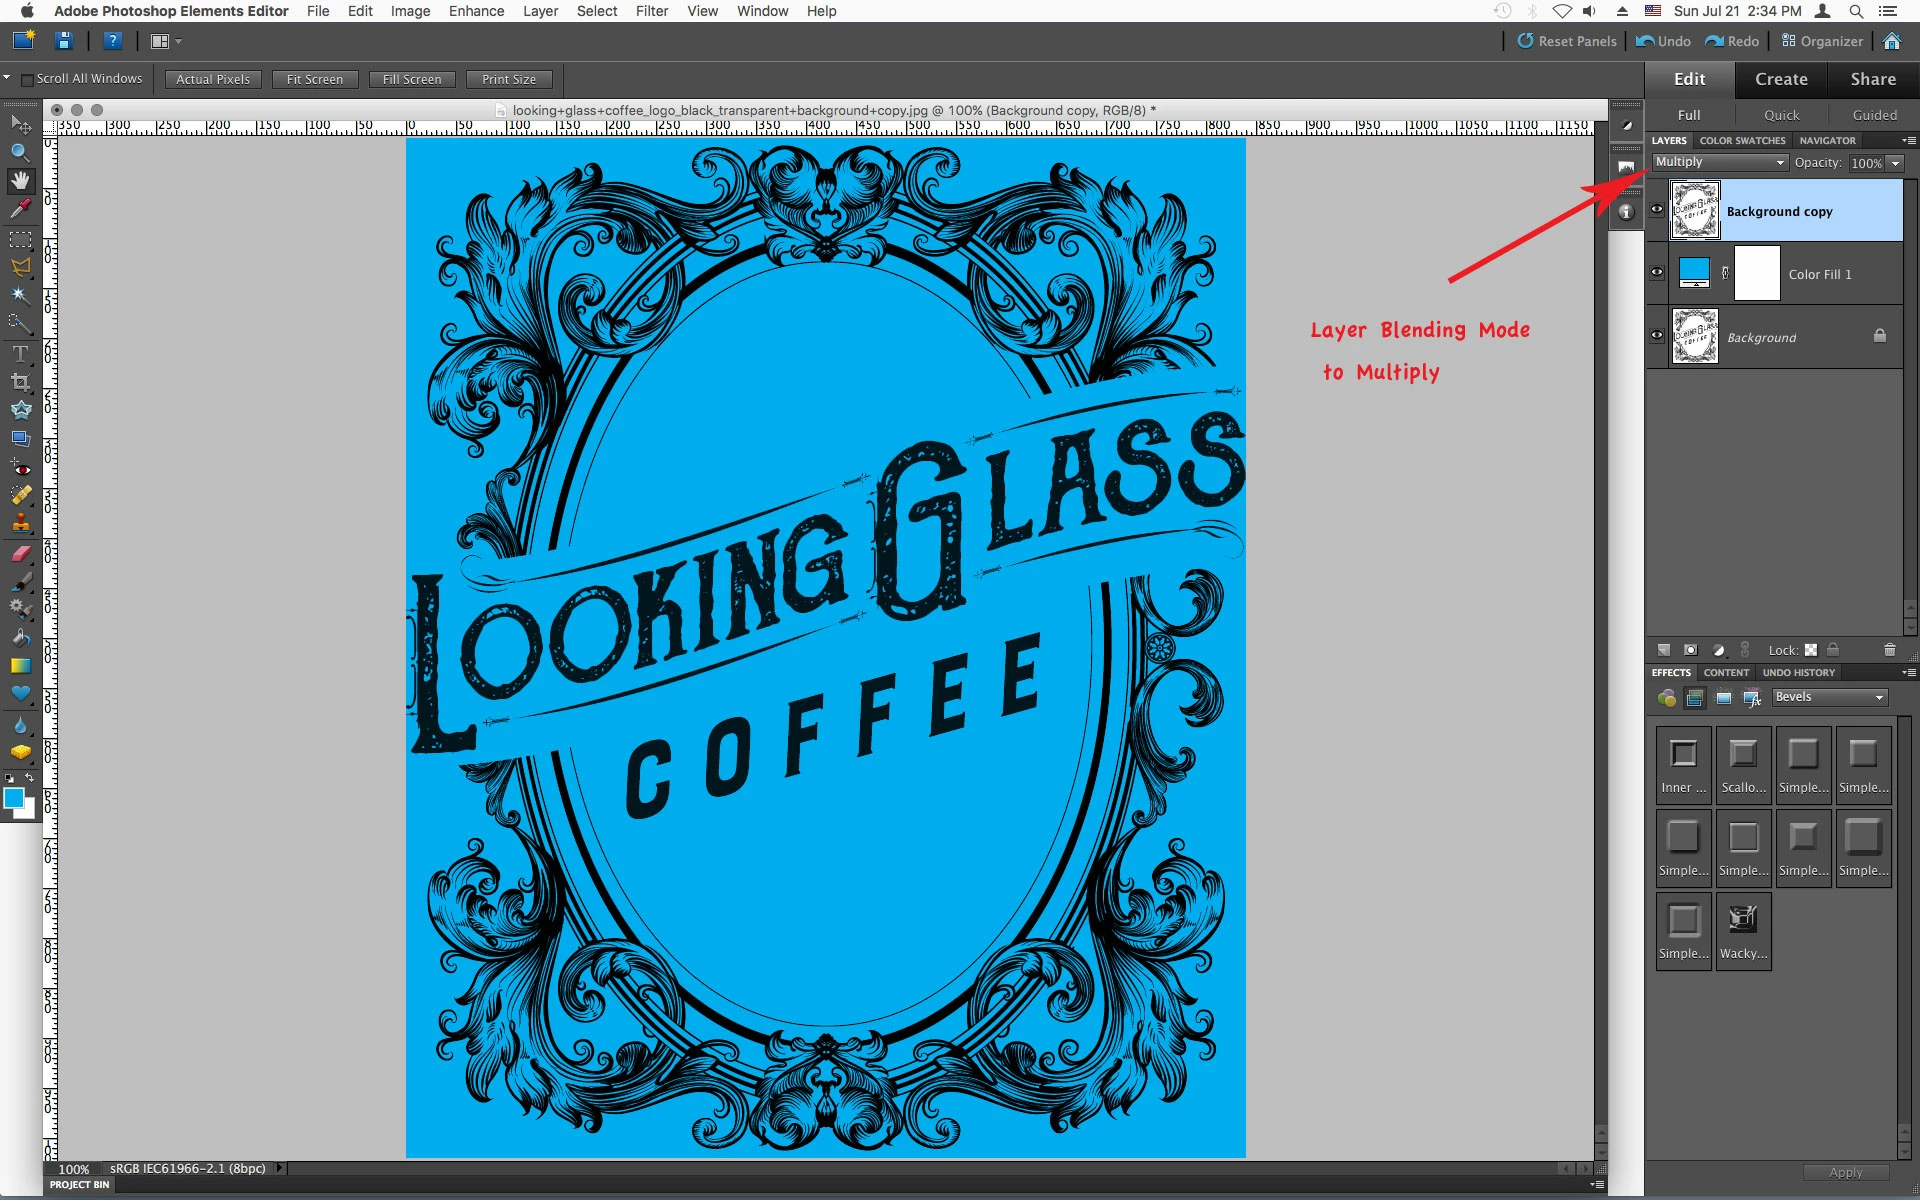The height and width of the screenshot is (1200, 1920).
Task: Expand the Opacity slider arrow
Action: coord(1895,163)
